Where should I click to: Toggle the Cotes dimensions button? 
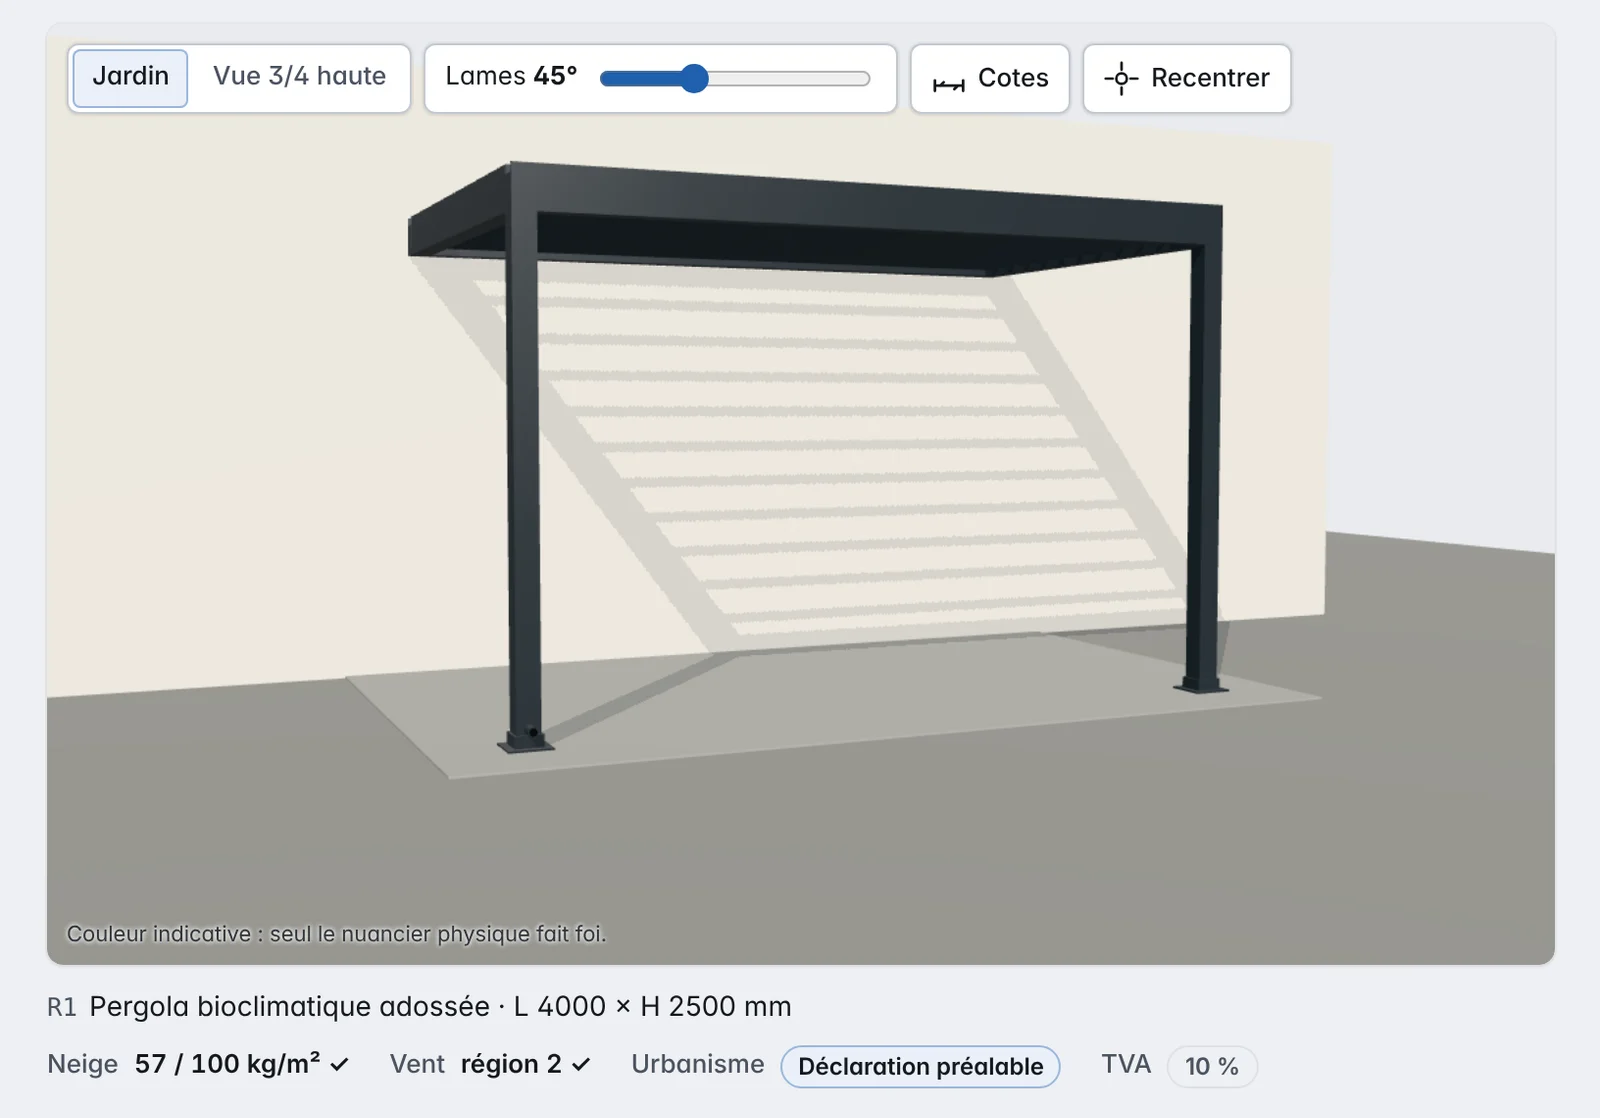coord(990,78)
